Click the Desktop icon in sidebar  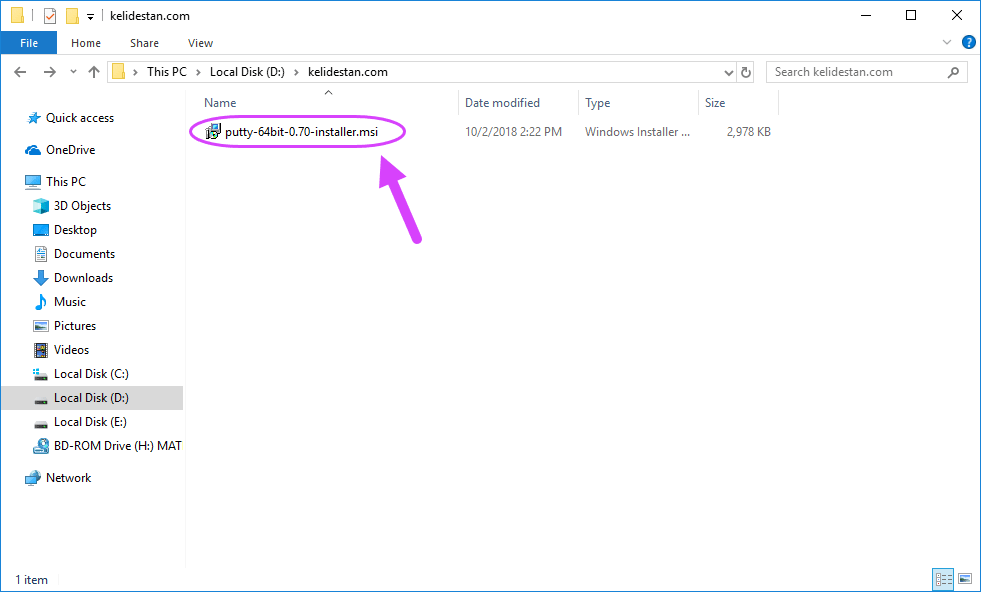click(41, 230)
